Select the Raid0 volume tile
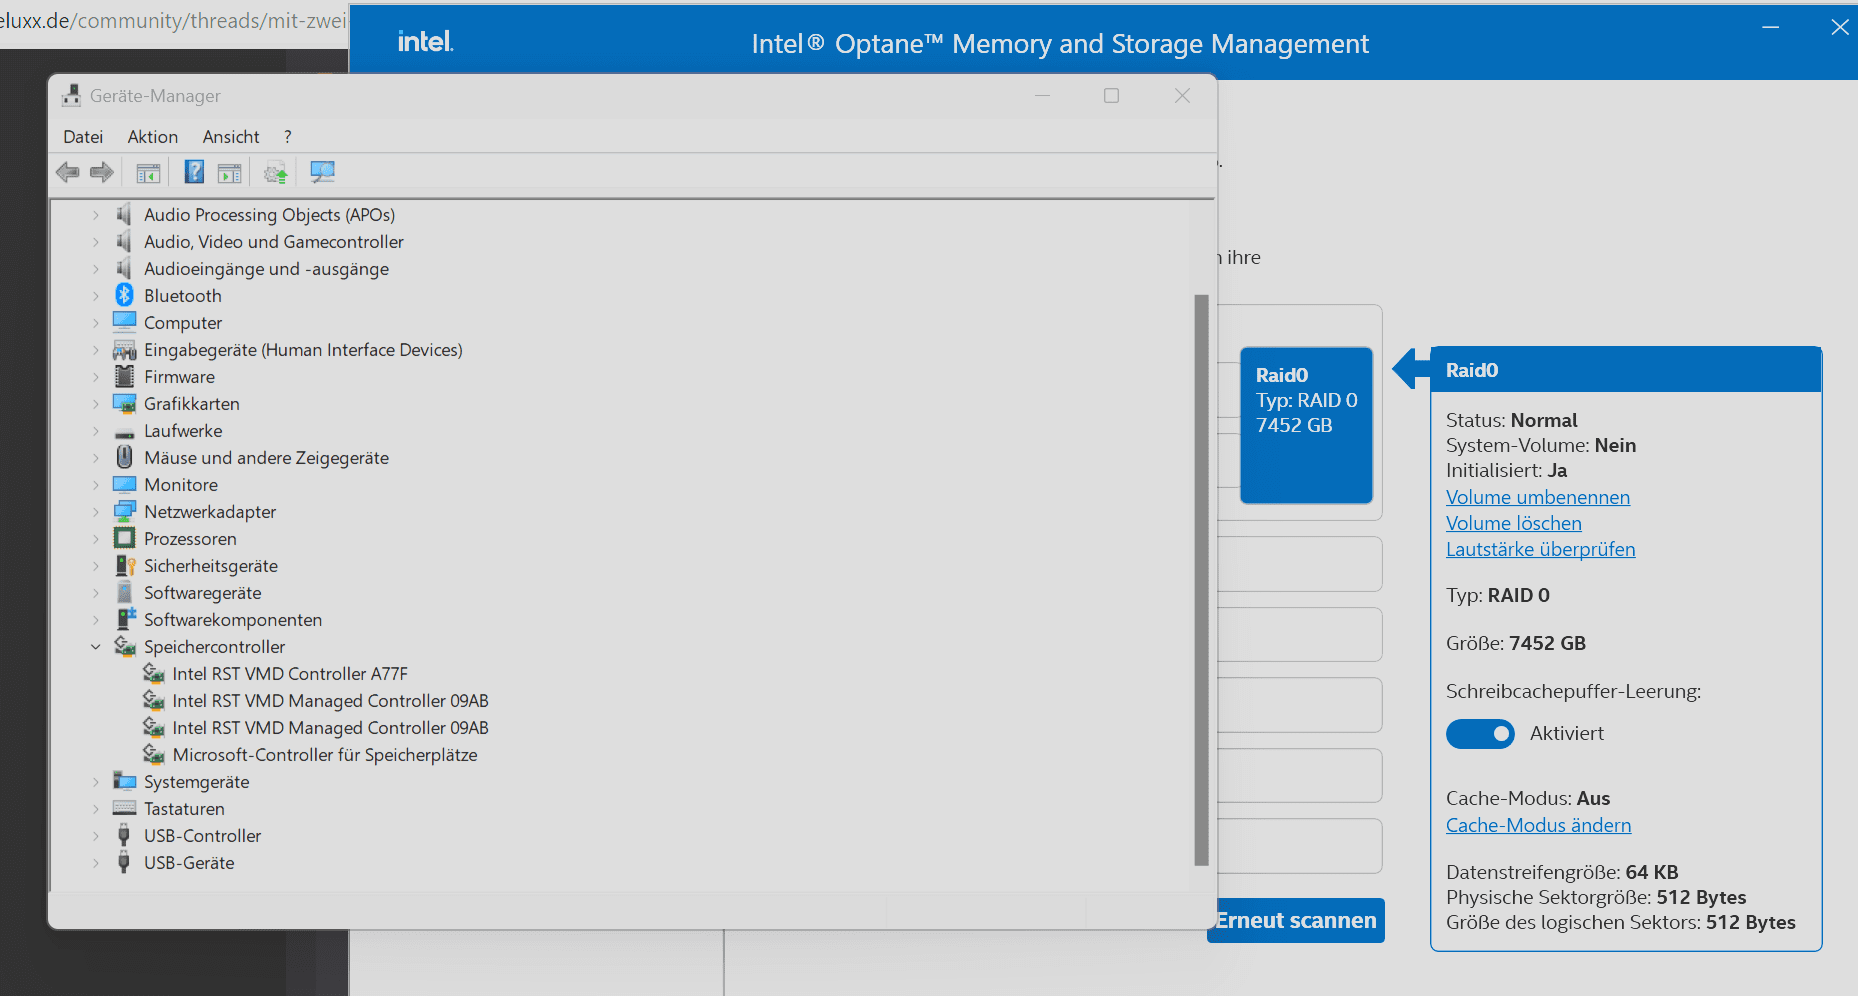 click(1306, 425)
